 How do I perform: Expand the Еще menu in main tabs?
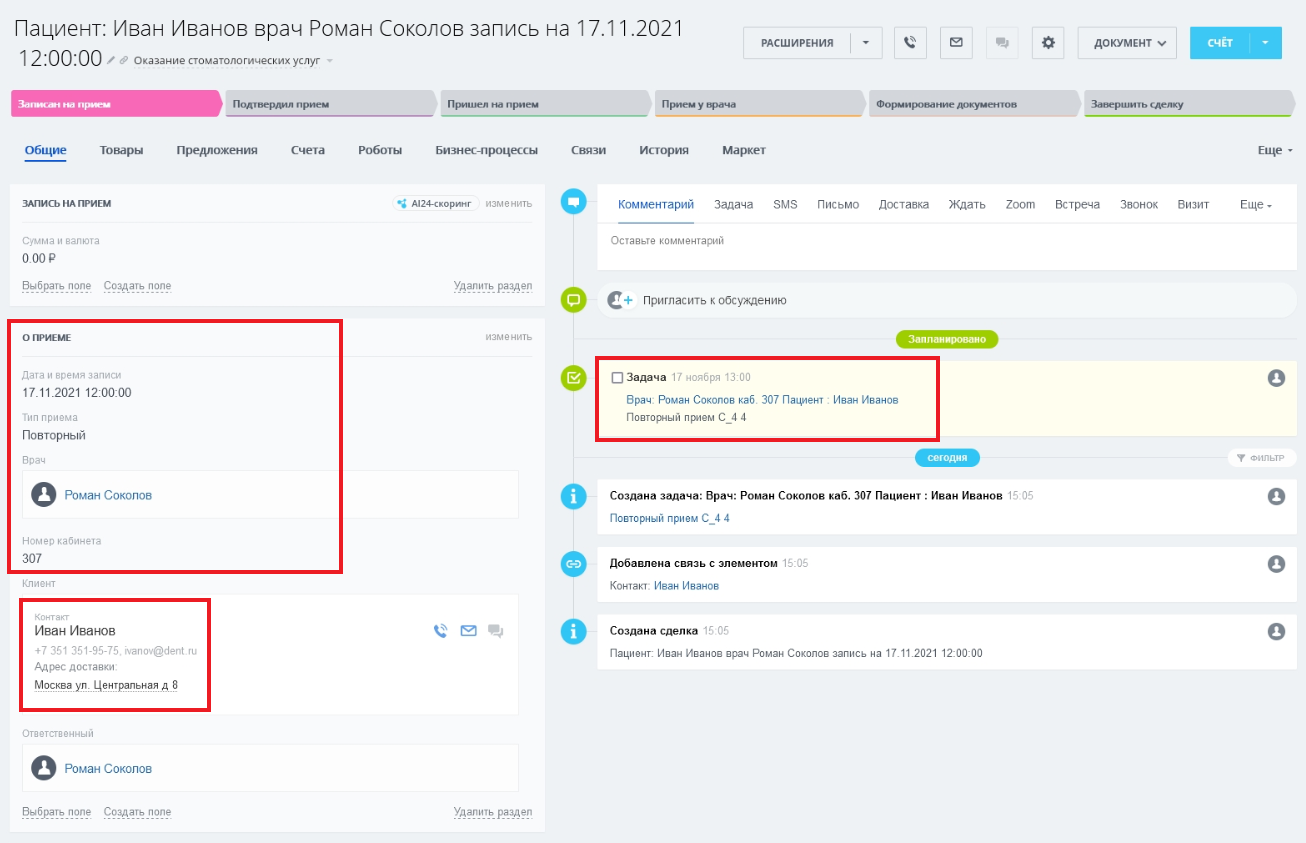click(x=1275, y=150)
